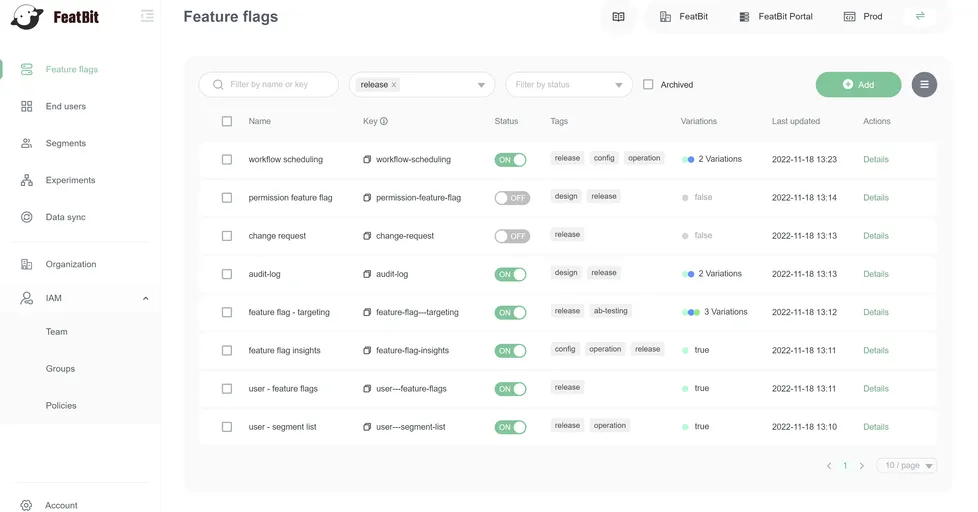Click the ab-testing tag
This screenshot has height=512, width=978.
611,311
